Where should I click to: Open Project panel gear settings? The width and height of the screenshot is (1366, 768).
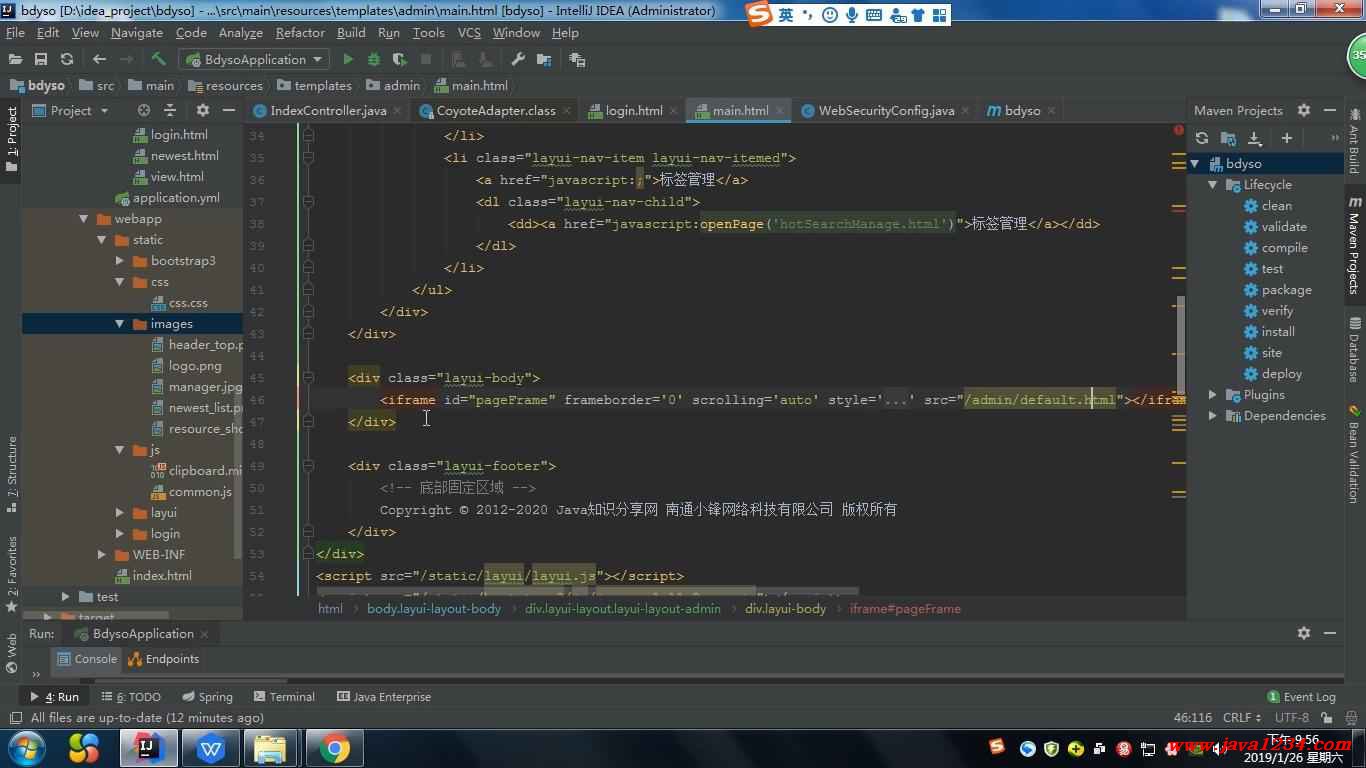click(x=203, y=110)
